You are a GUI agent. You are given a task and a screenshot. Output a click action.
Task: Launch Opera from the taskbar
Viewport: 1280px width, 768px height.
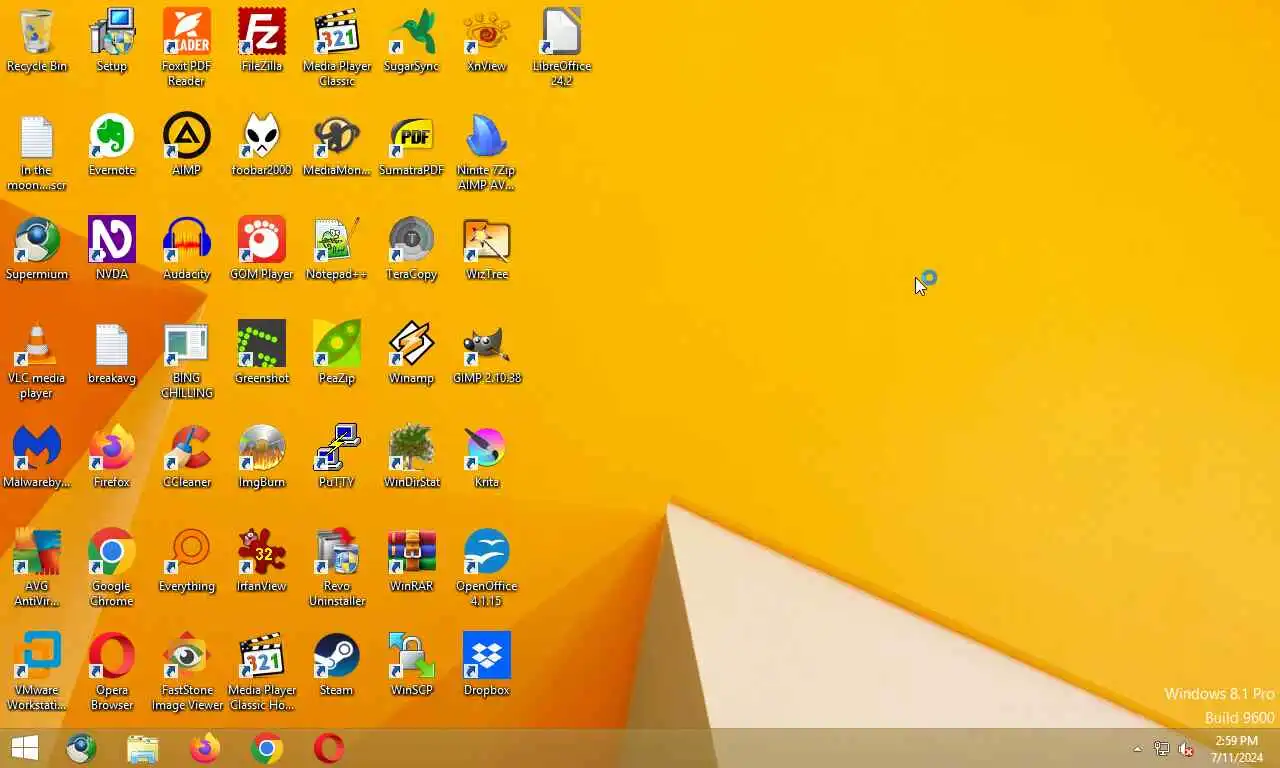(329, 748)
